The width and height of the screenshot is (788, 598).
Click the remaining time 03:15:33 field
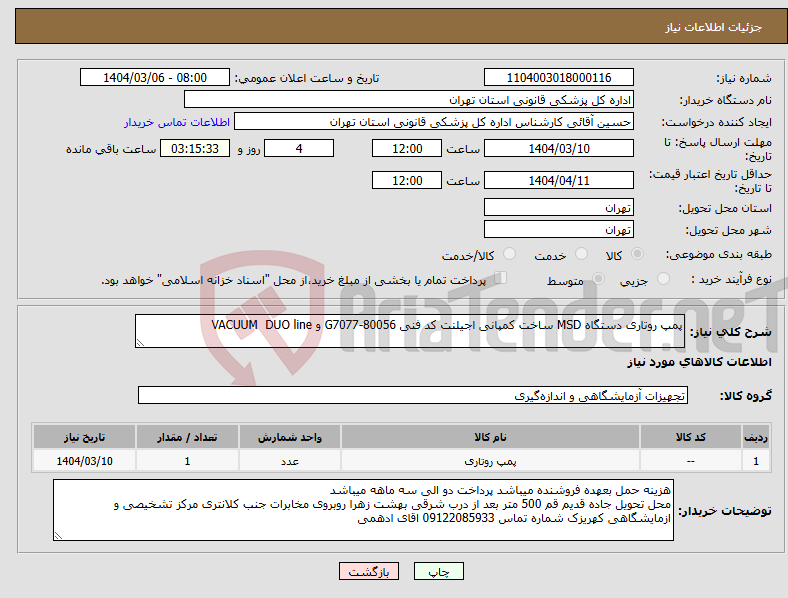(195, 149)
